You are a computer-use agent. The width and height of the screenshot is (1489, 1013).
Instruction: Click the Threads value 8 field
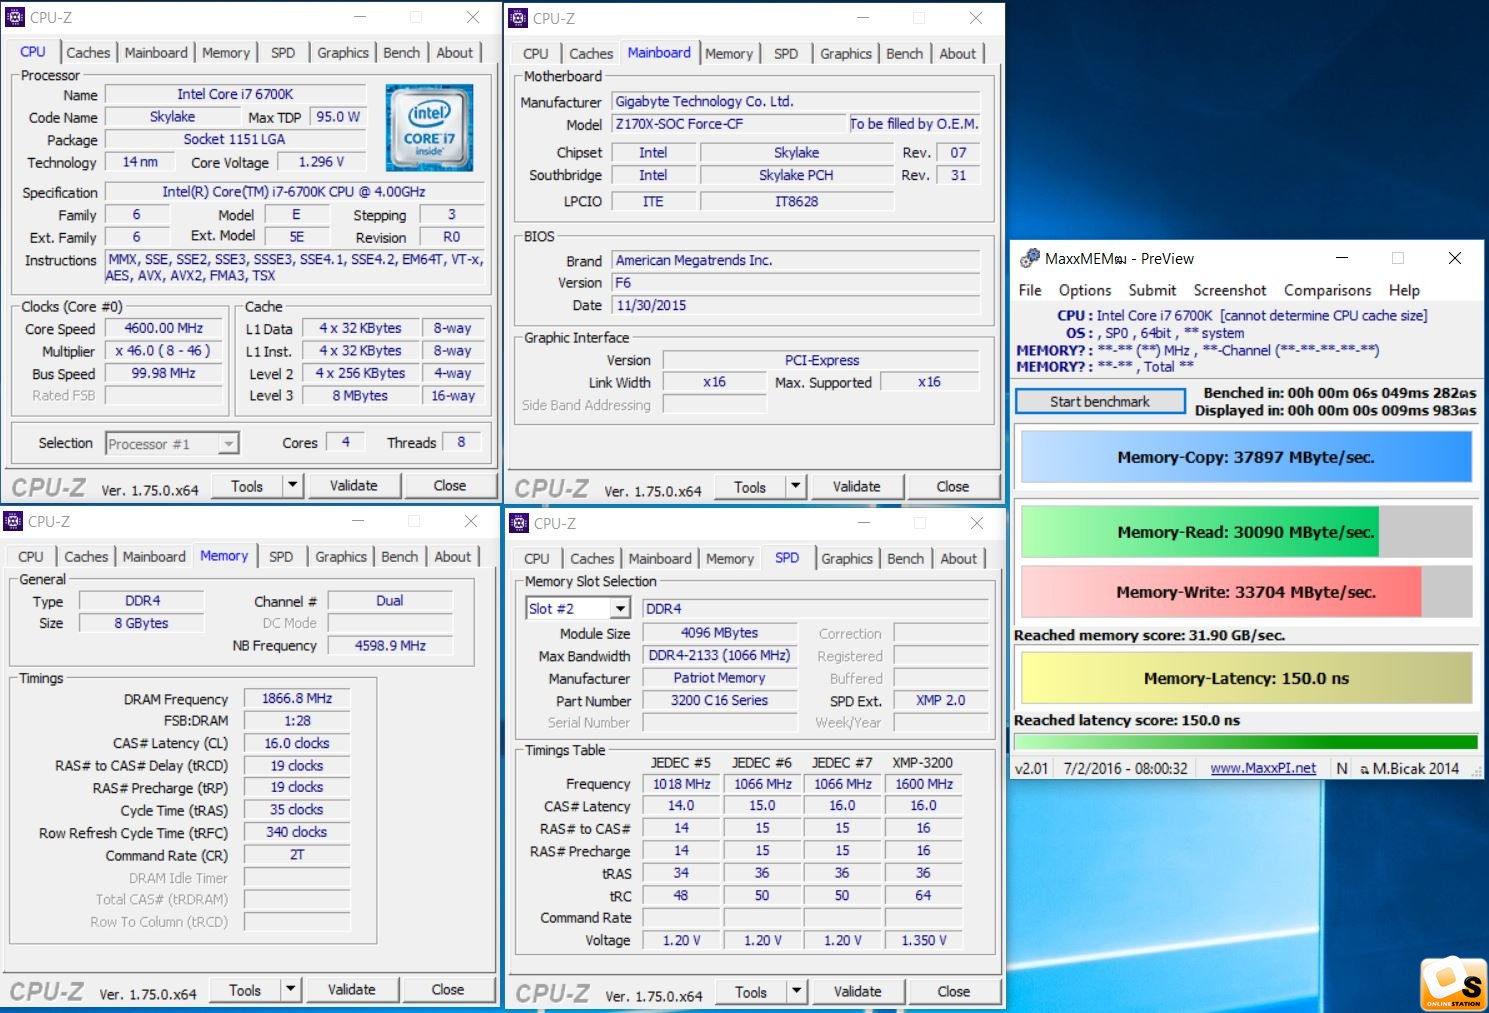point(461,442)
